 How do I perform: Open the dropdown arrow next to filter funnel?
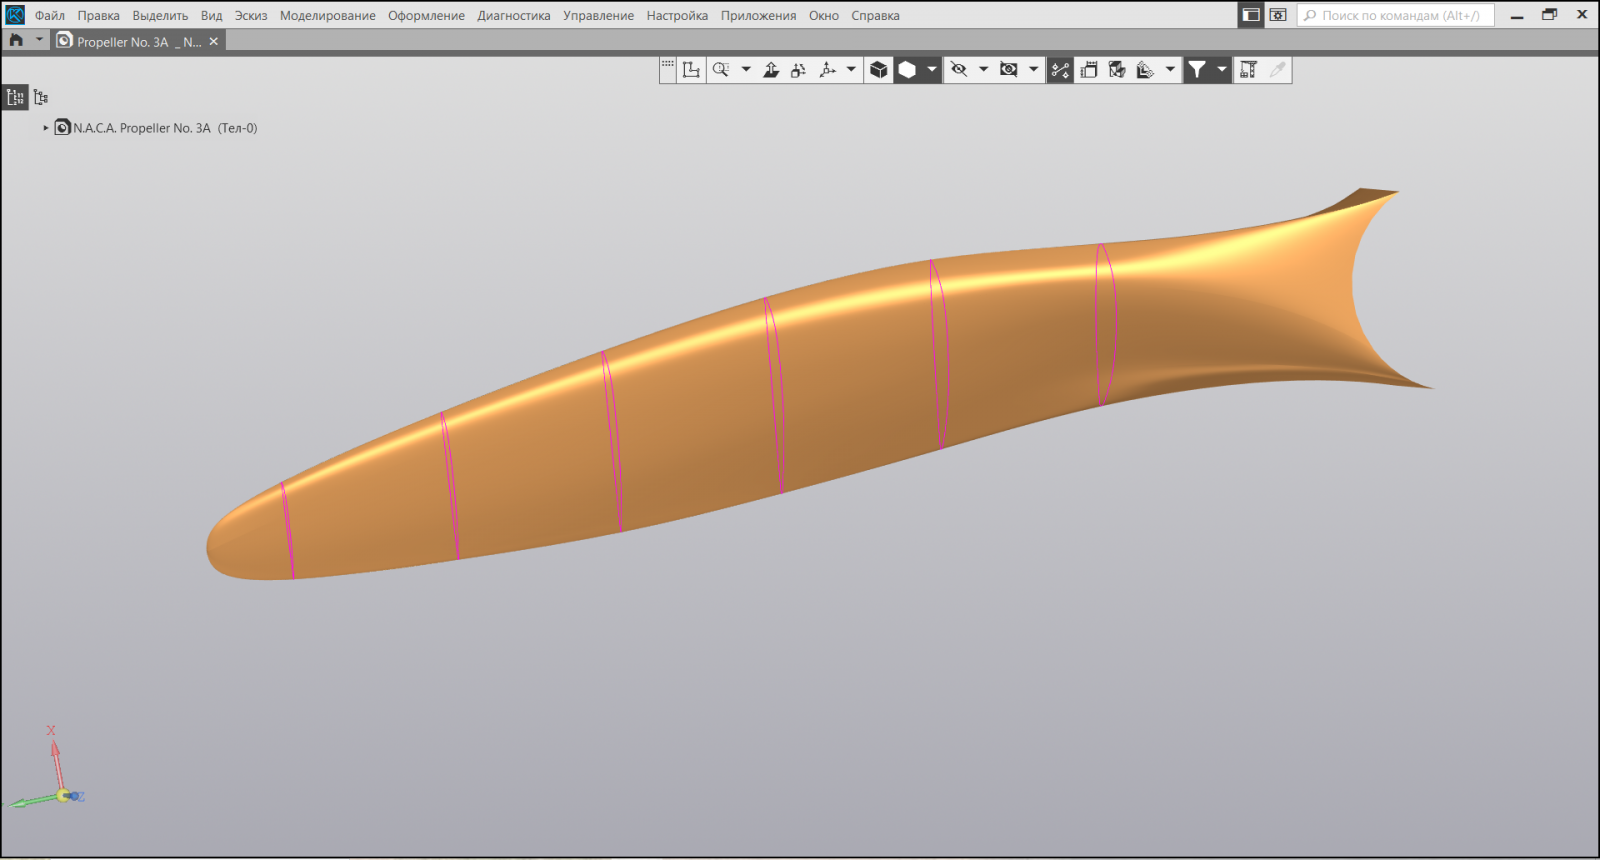(1221, 69)
